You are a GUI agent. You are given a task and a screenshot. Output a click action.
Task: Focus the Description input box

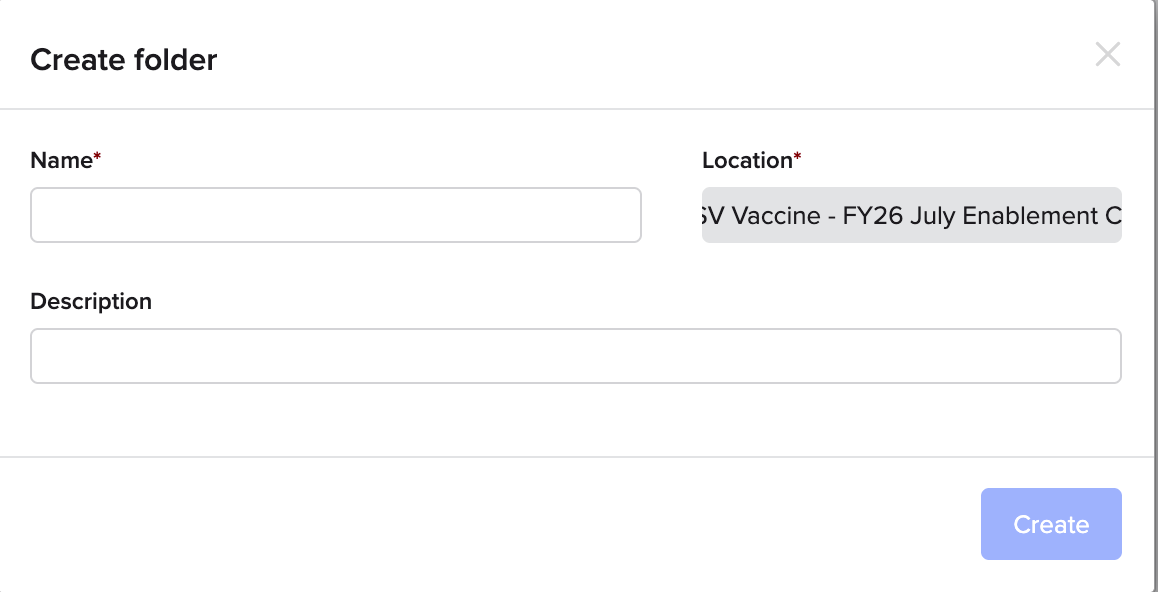click(575, 356)
